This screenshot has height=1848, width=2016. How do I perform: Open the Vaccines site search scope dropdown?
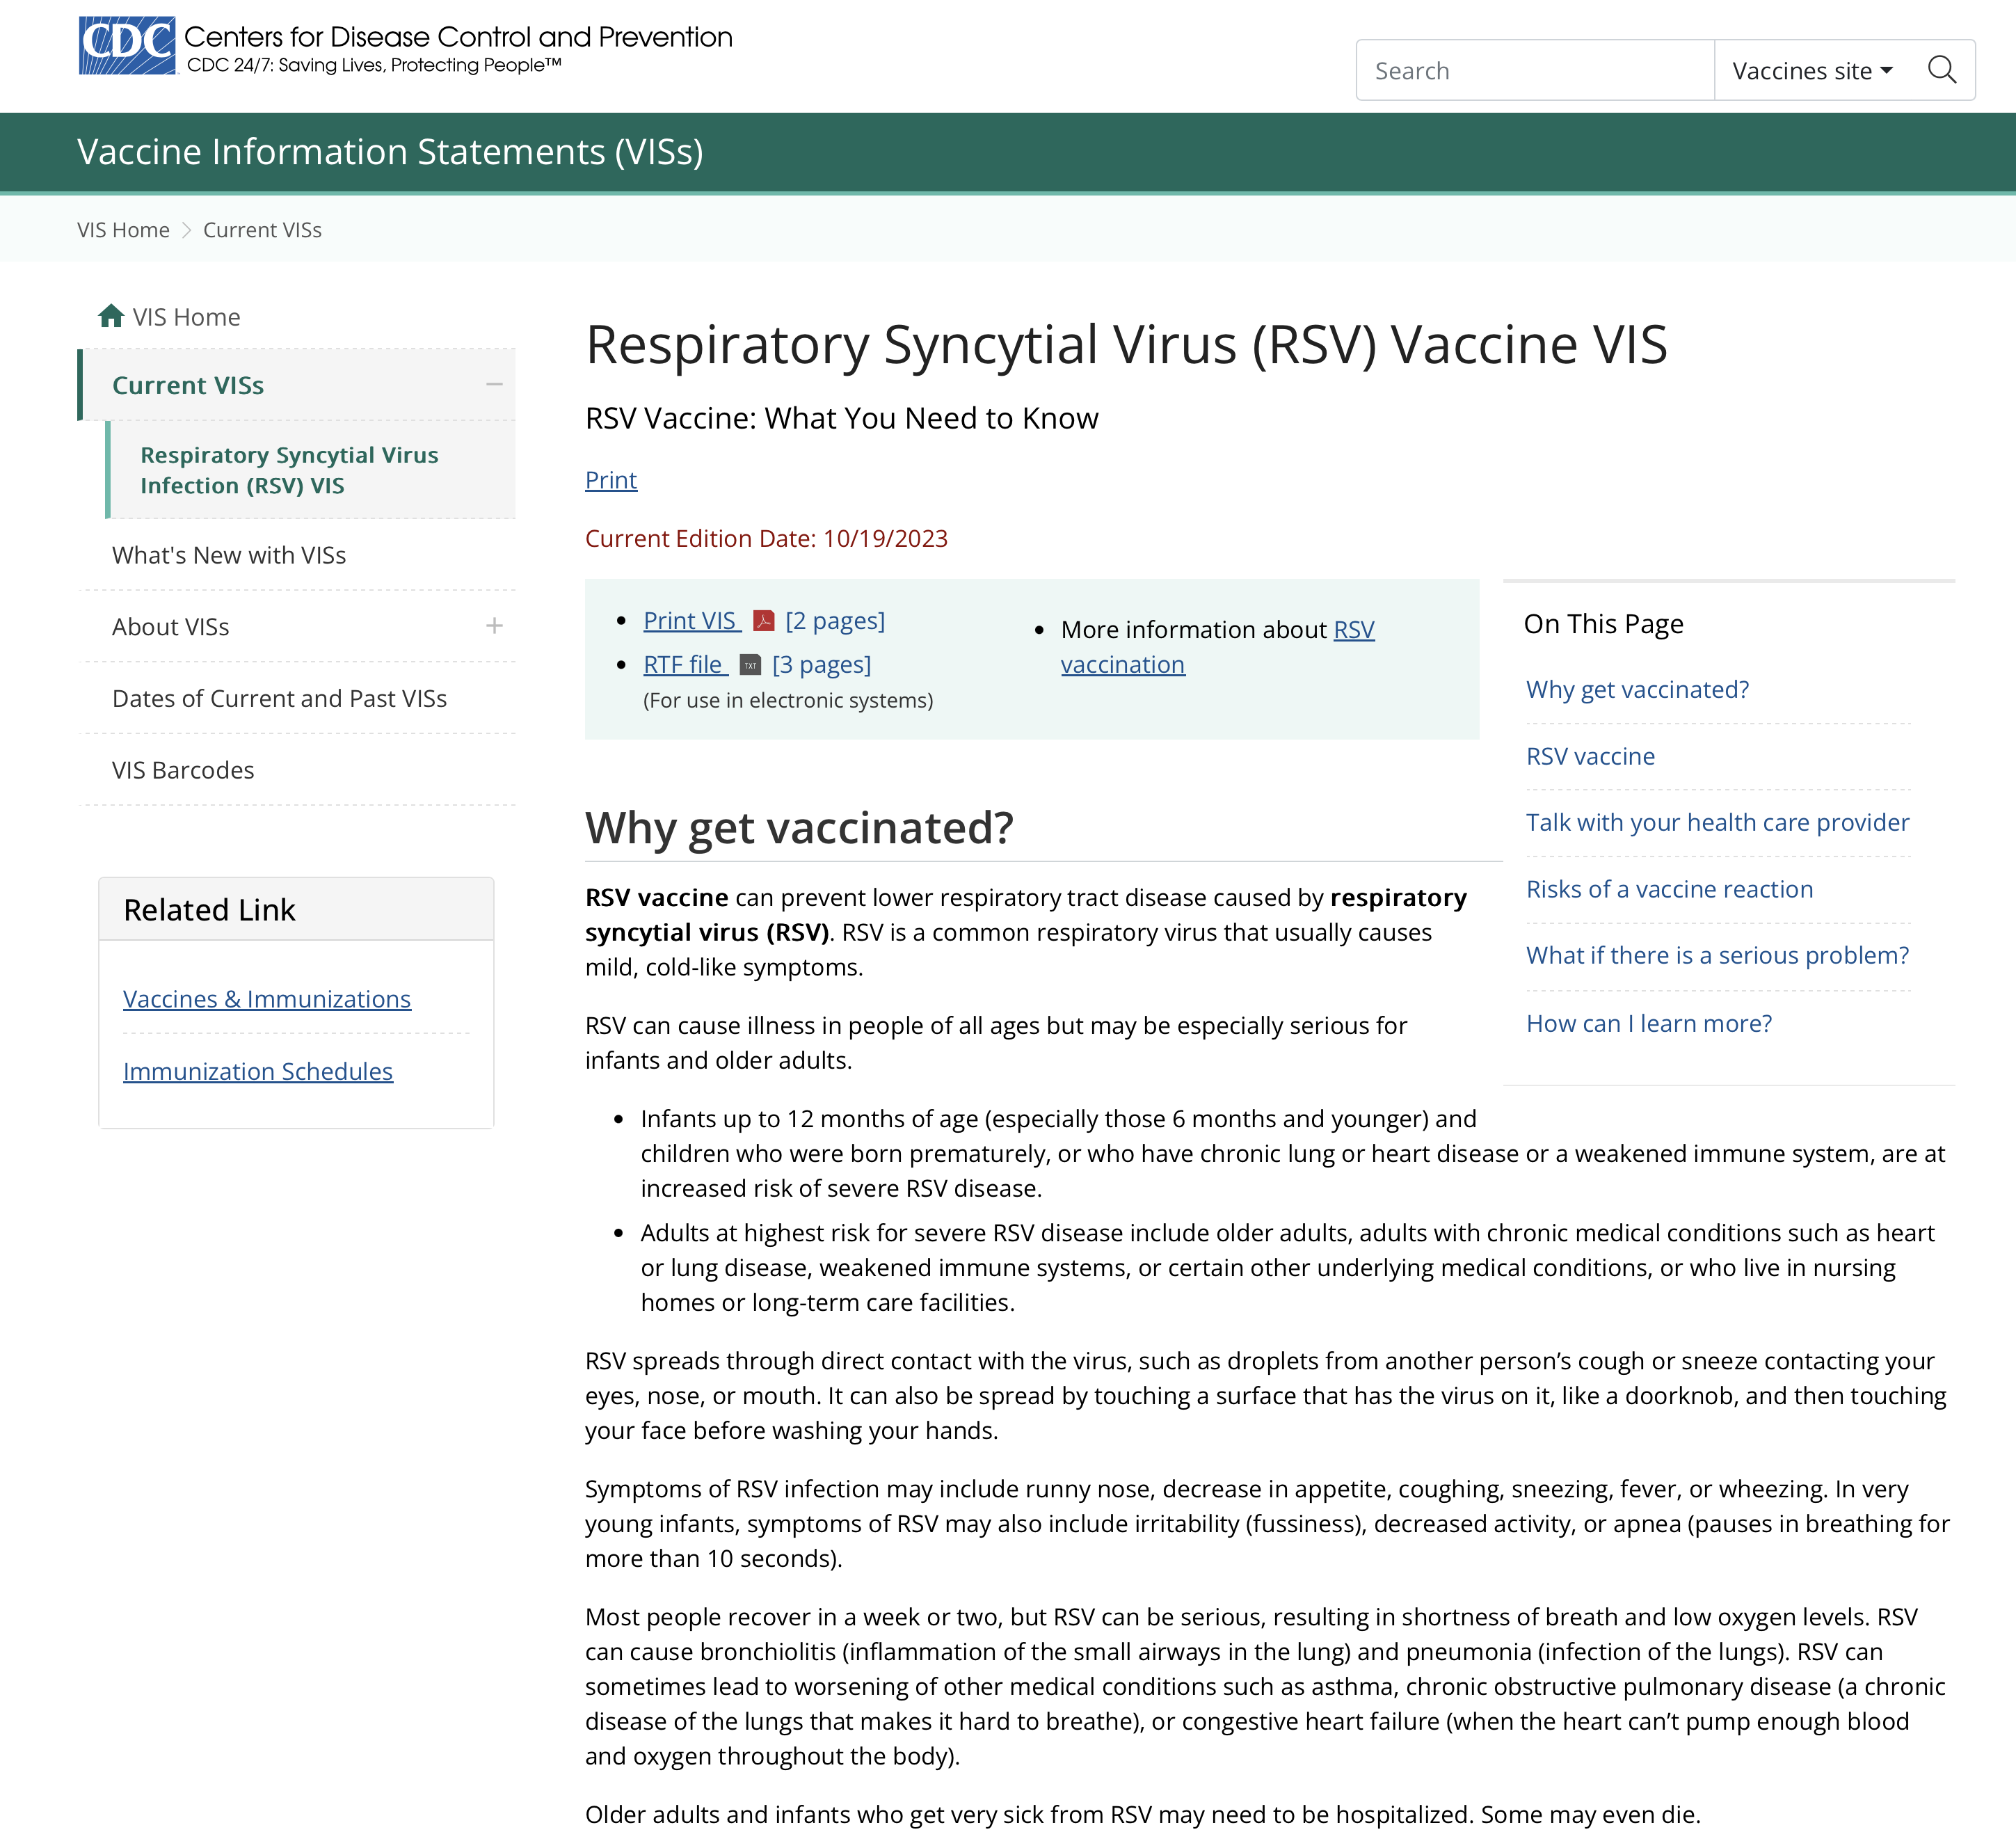tap(1812, 71)
